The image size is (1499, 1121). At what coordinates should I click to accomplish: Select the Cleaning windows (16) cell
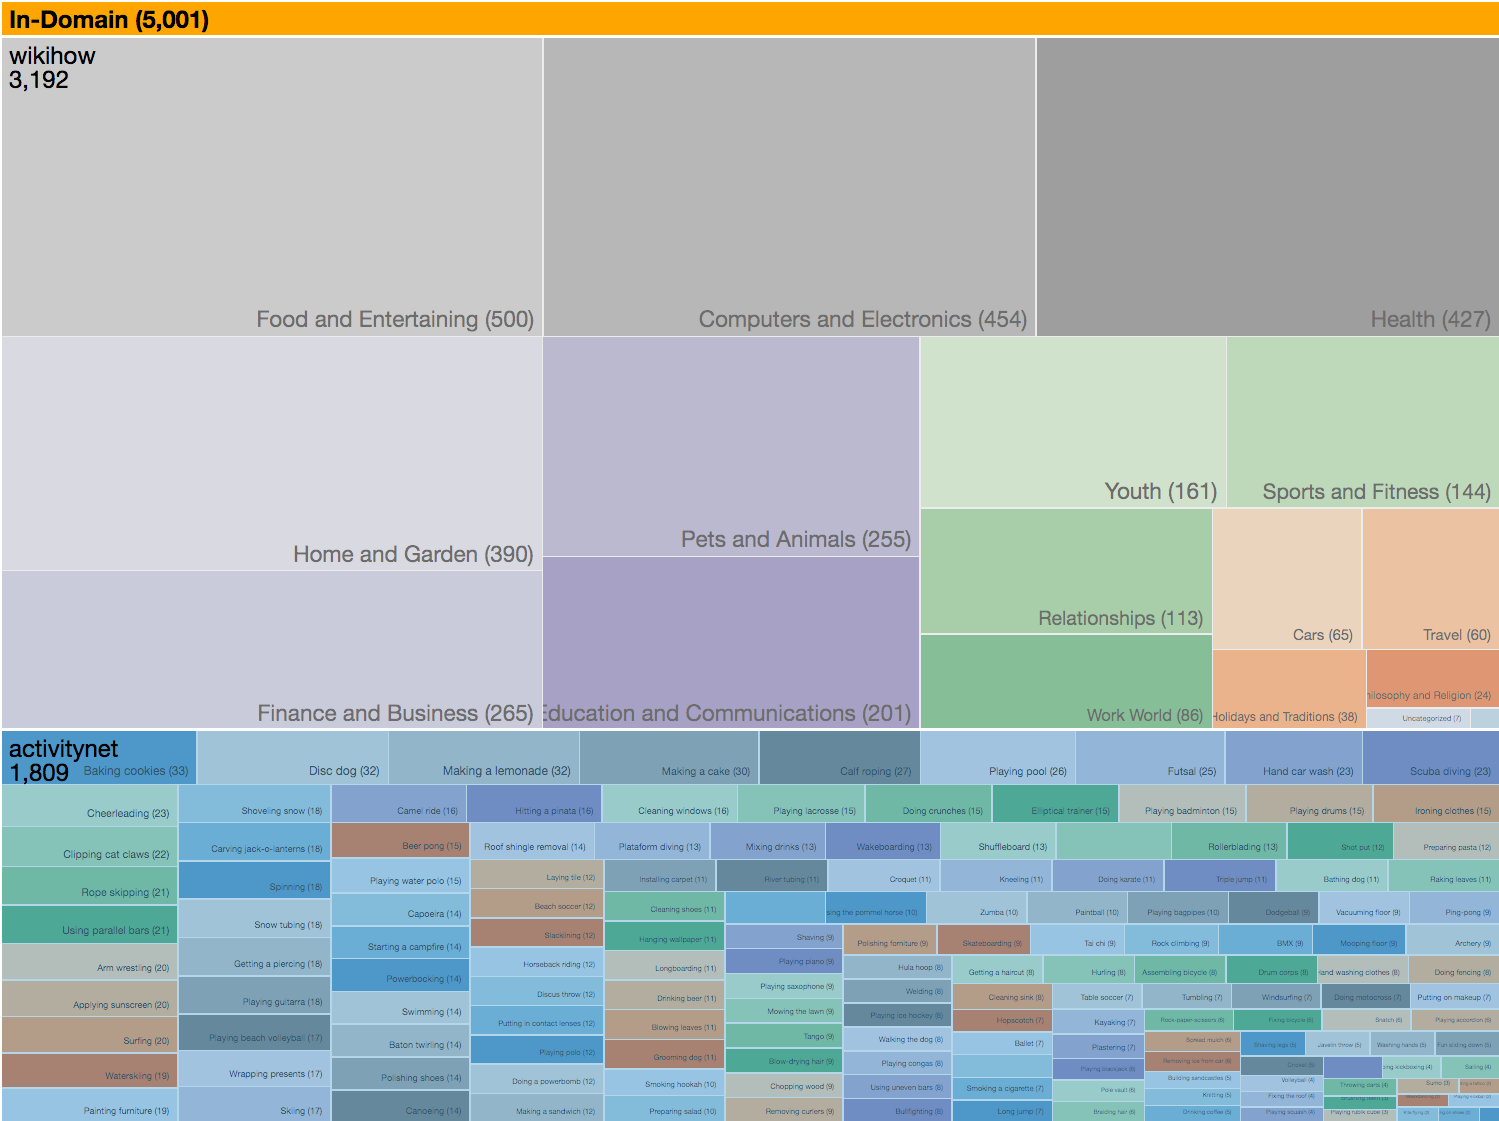point(669,804)
